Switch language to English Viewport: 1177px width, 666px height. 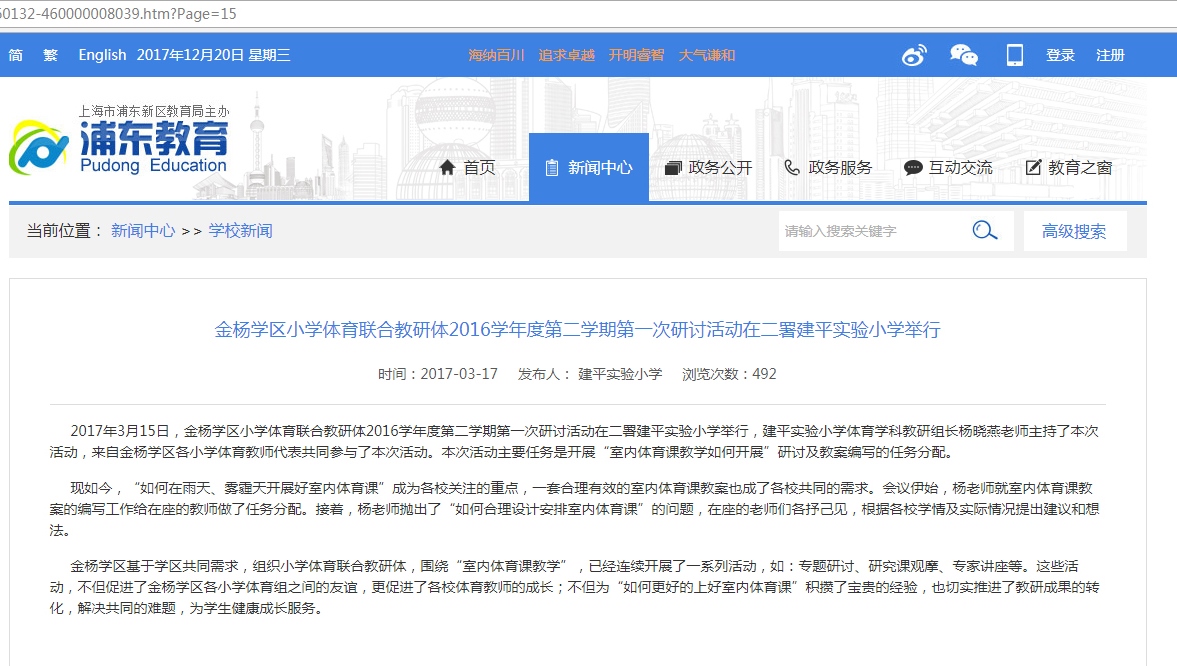(102, 55)
